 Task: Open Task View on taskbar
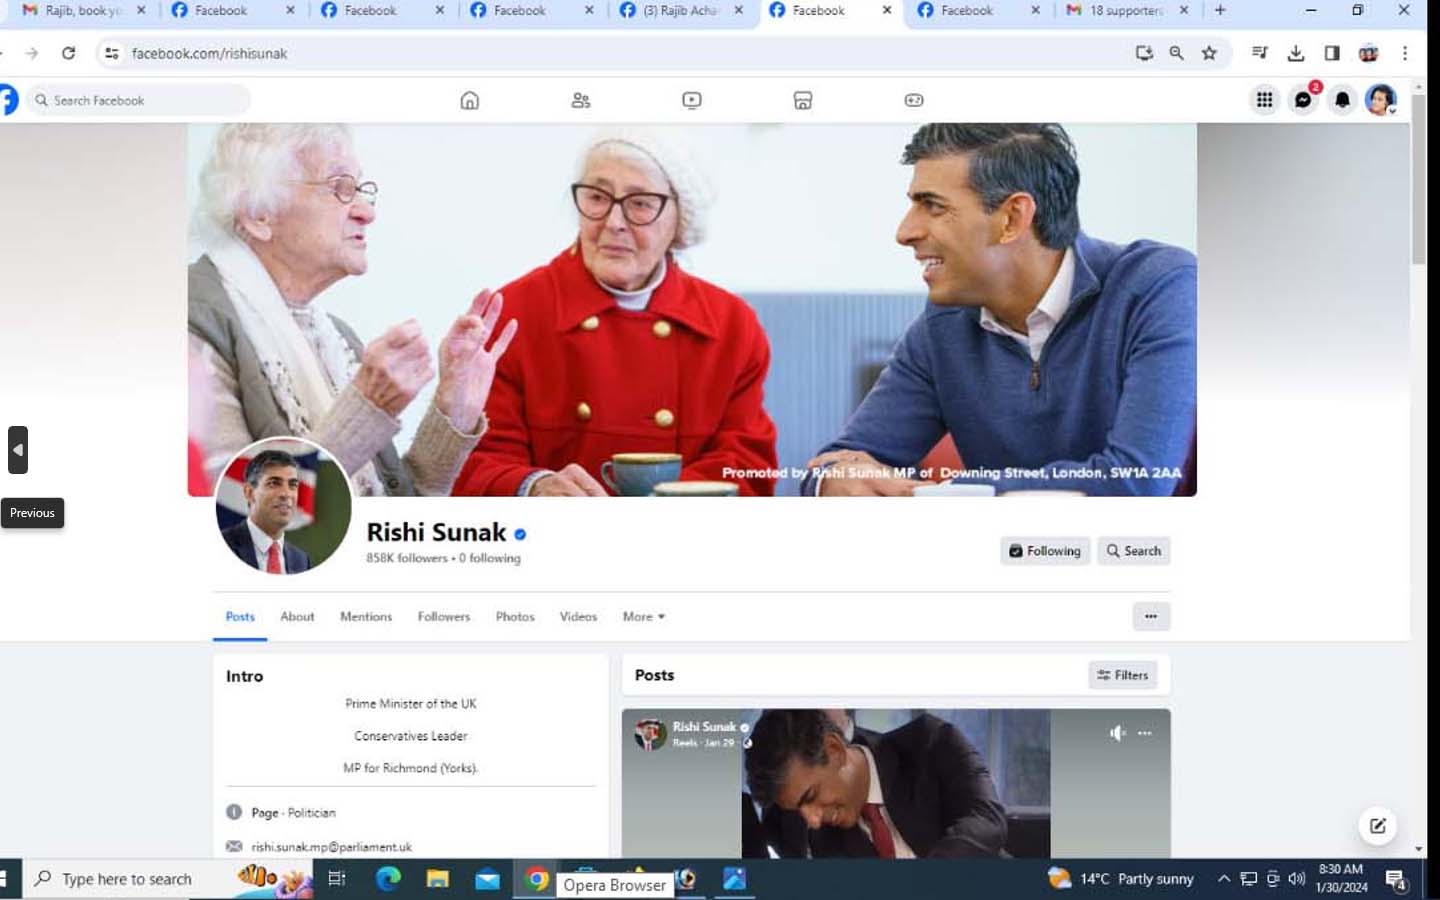[x=336, y=879]
